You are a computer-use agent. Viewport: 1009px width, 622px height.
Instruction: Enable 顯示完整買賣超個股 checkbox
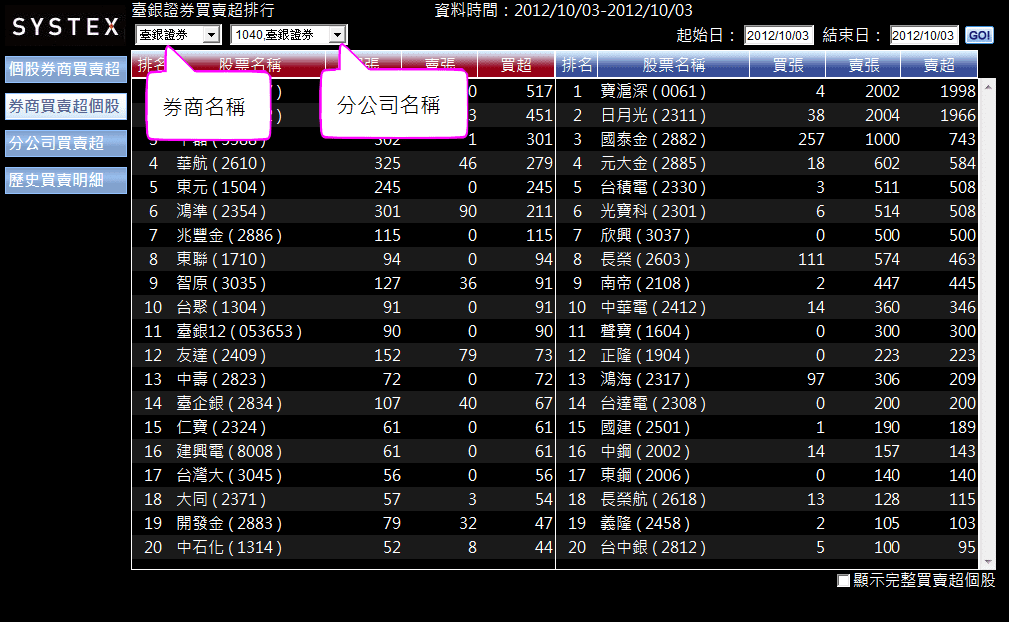pos(843,581)
